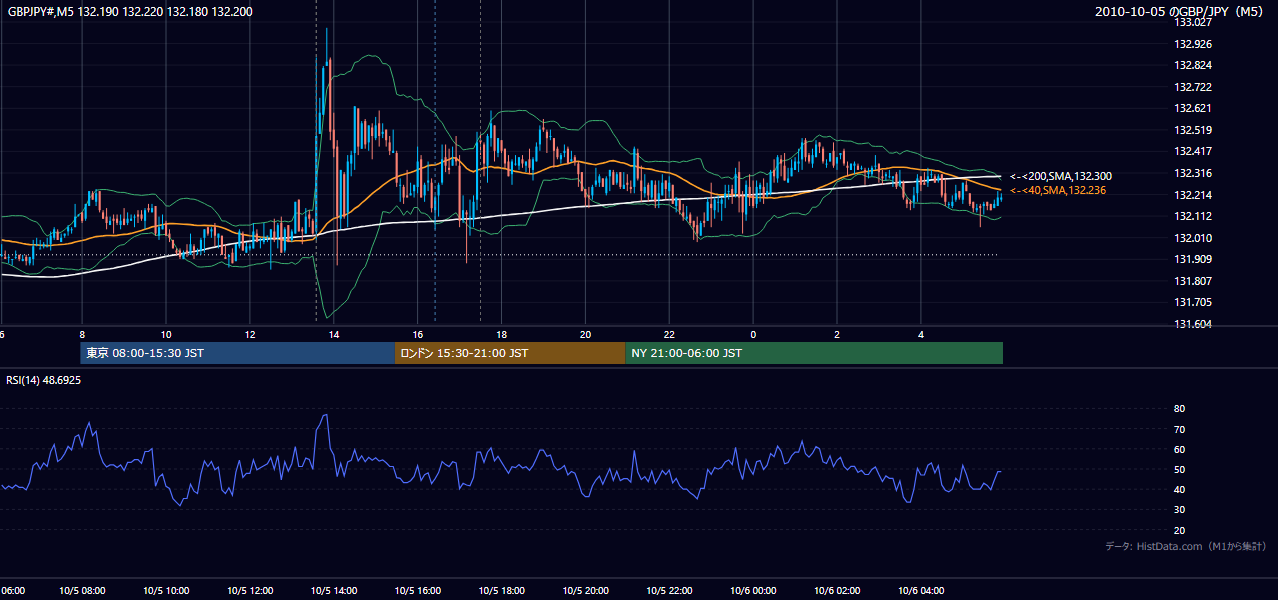This screenshot has width=1278, height=600.
Task: Click RSI scale value 60
Action: pyautogui.click(x=1179, y=449)
